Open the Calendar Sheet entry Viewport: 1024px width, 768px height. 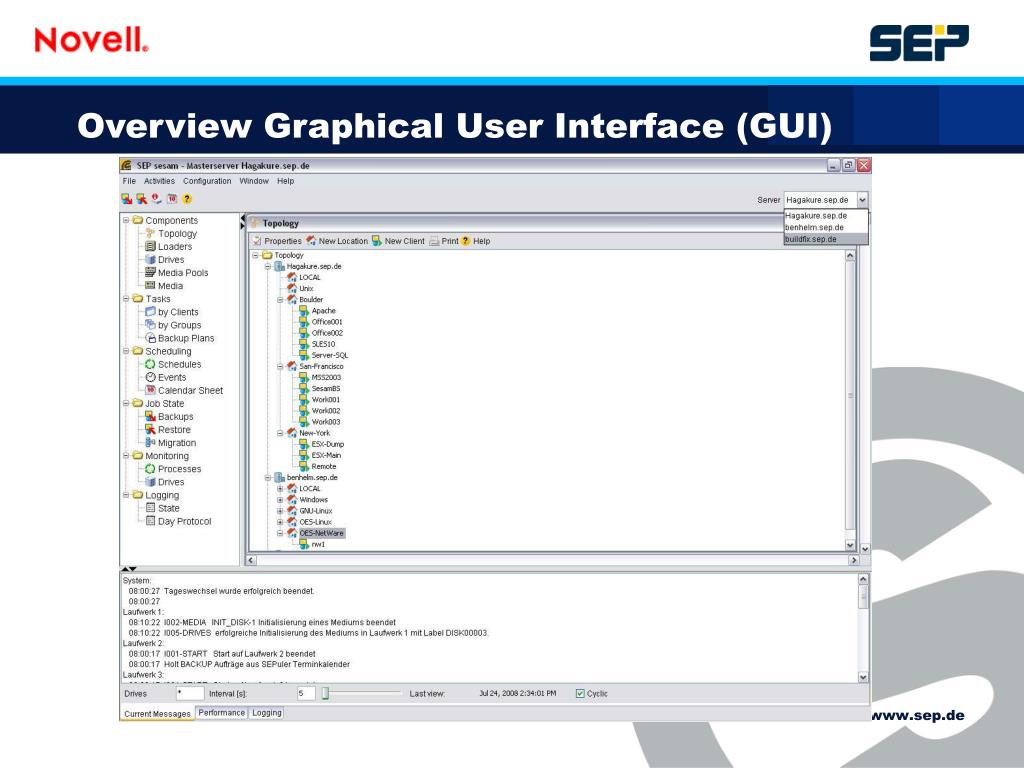[x=190, y=391]
